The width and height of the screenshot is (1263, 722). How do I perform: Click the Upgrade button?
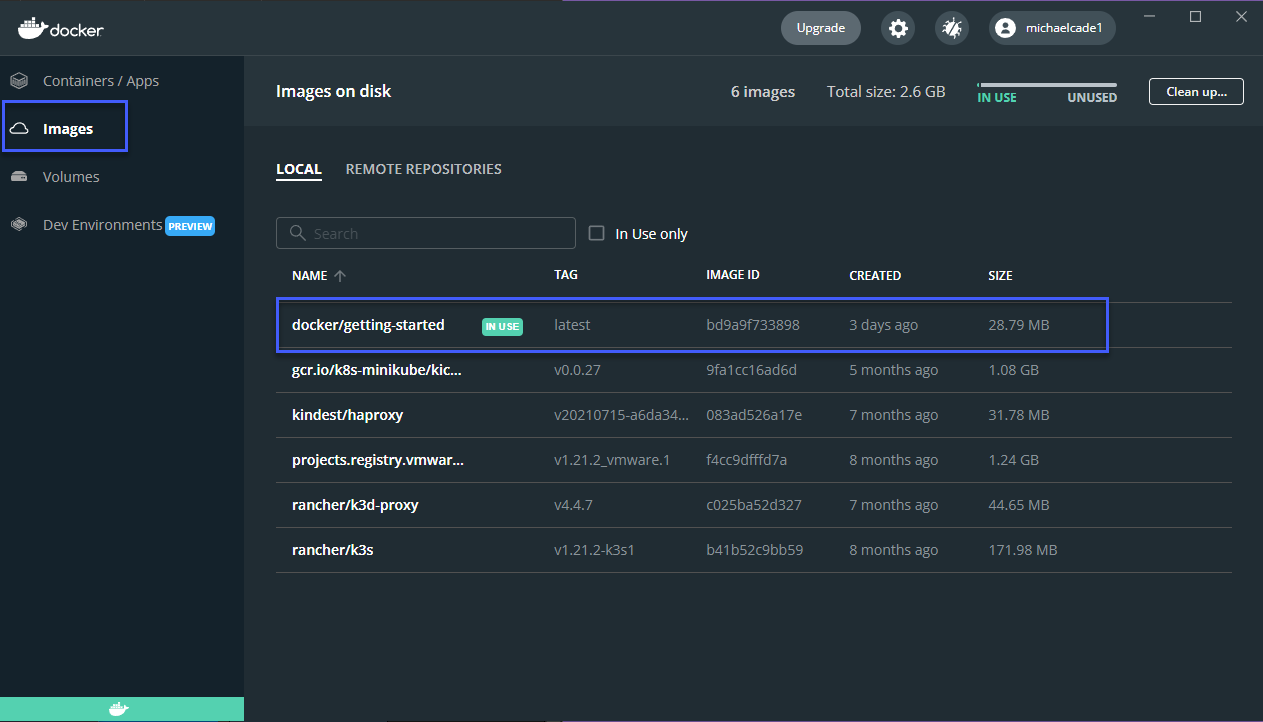(820, 28)
